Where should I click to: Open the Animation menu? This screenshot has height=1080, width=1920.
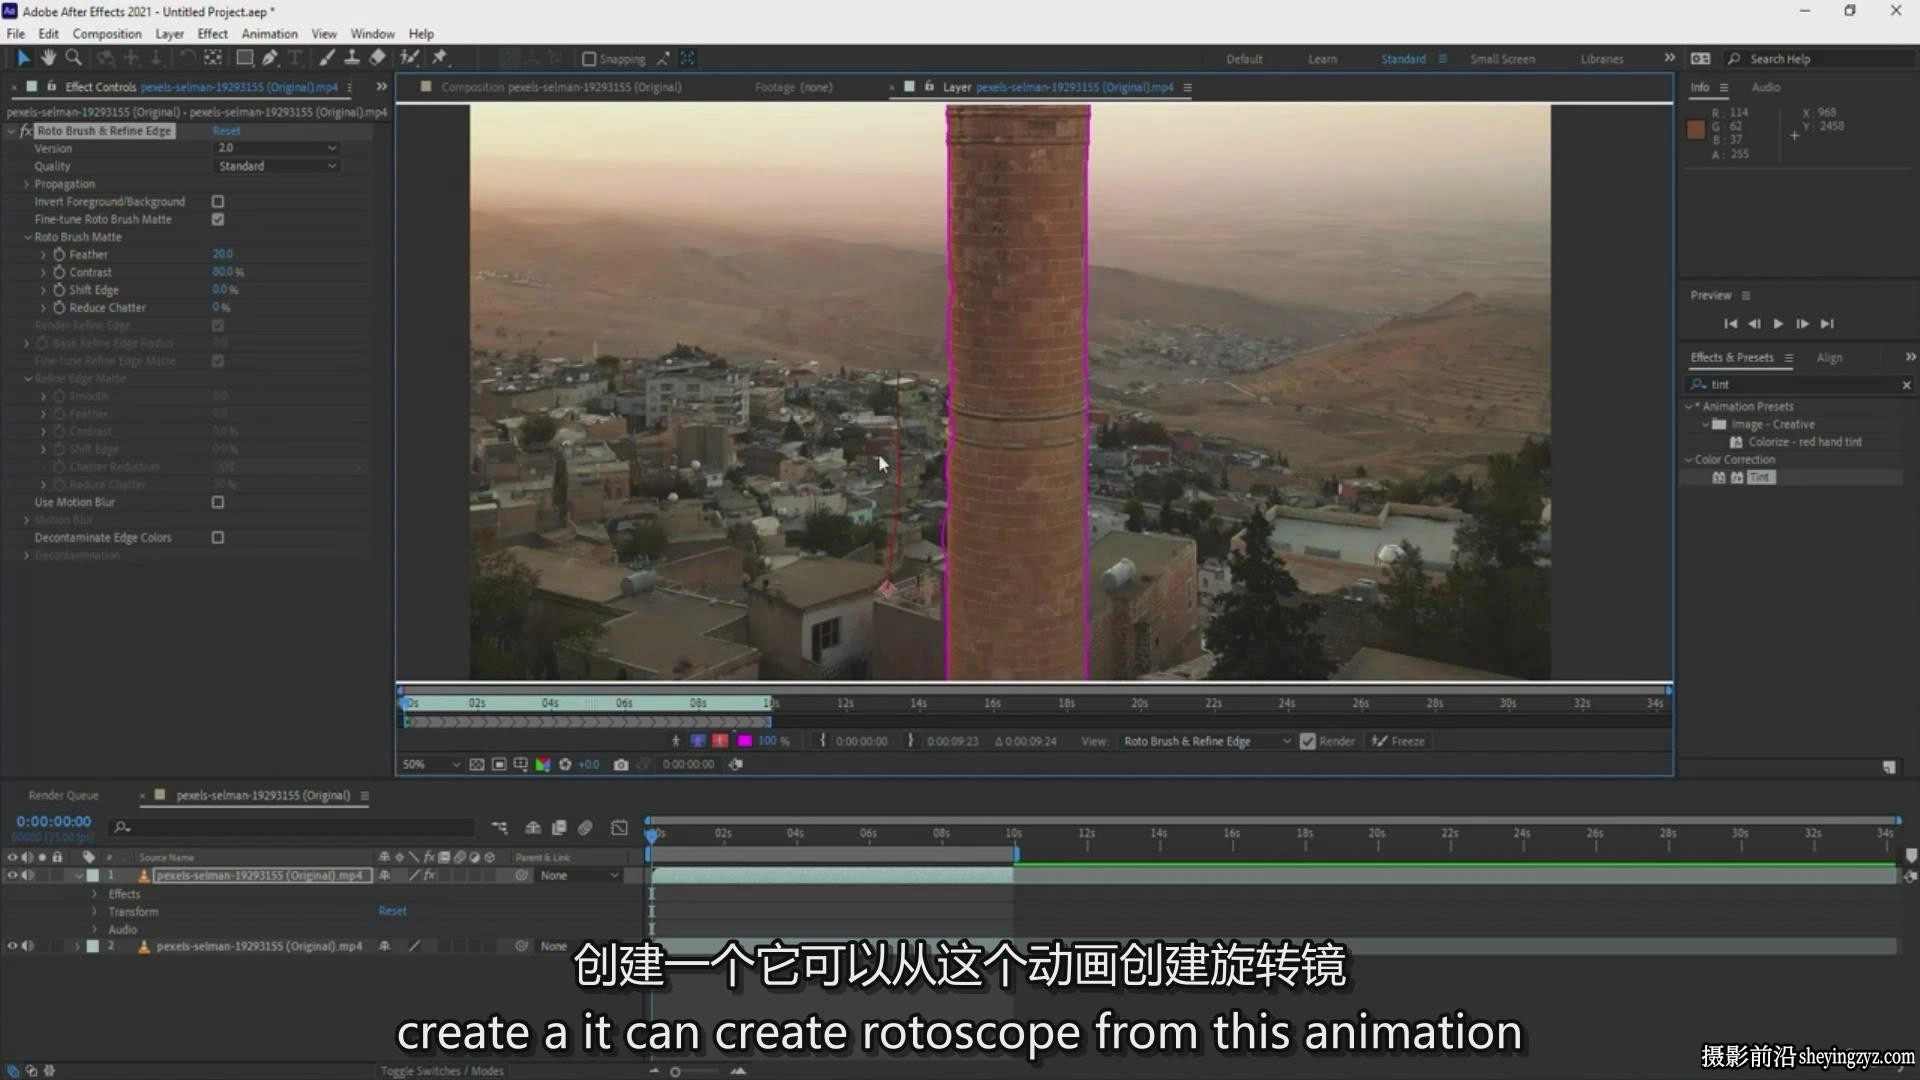tap(269, 33)
